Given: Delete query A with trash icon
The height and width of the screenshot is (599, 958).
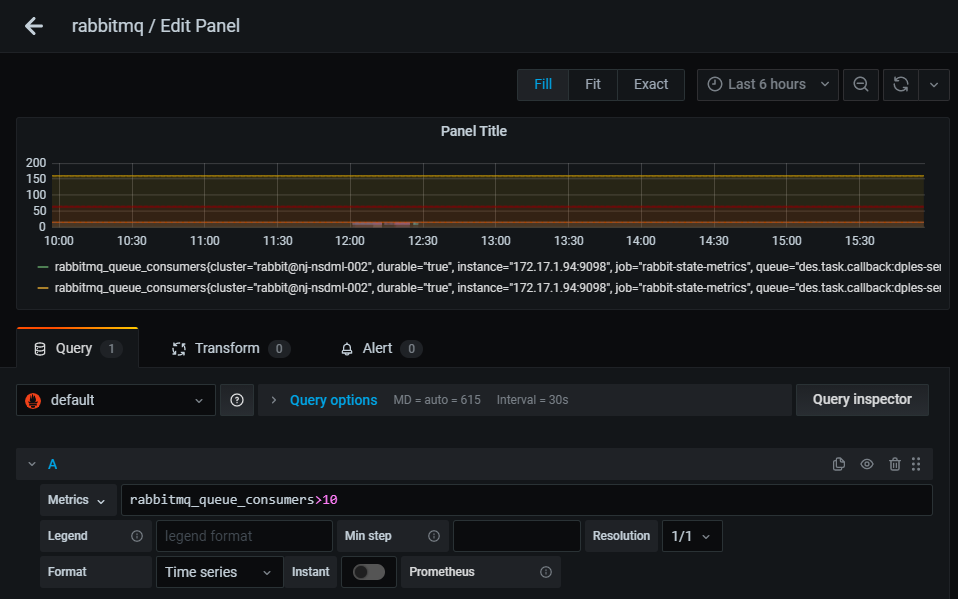Looking at the screenshot, I should click(x=894, y=464).
